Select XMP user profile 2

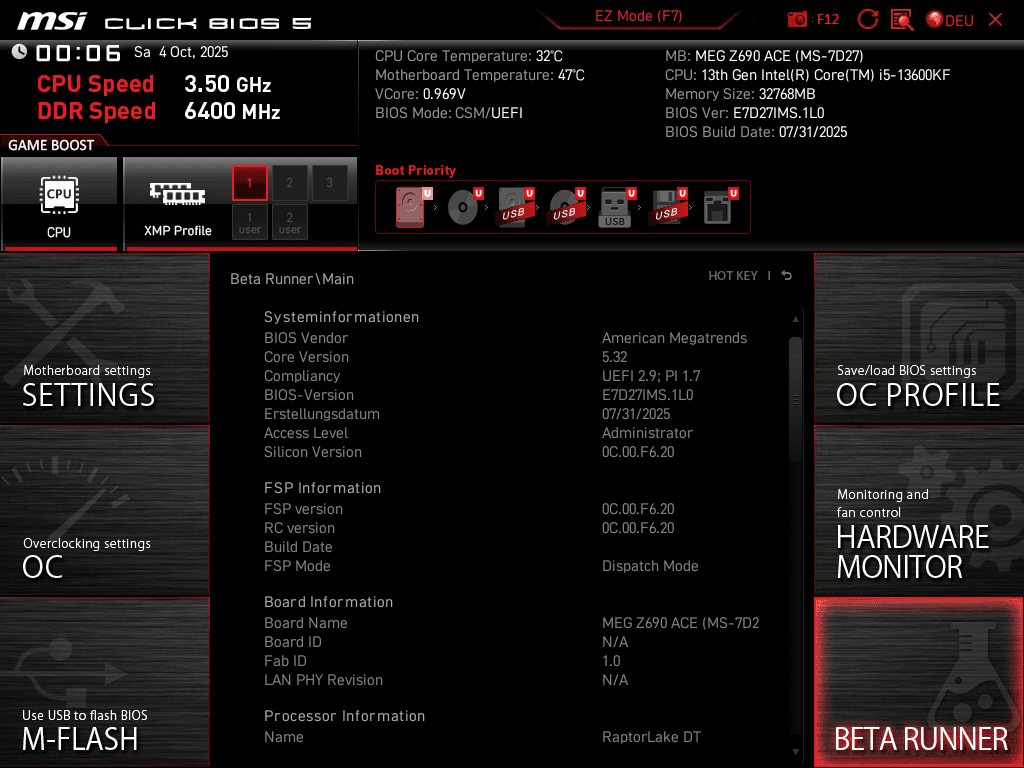tap(289, 222)
